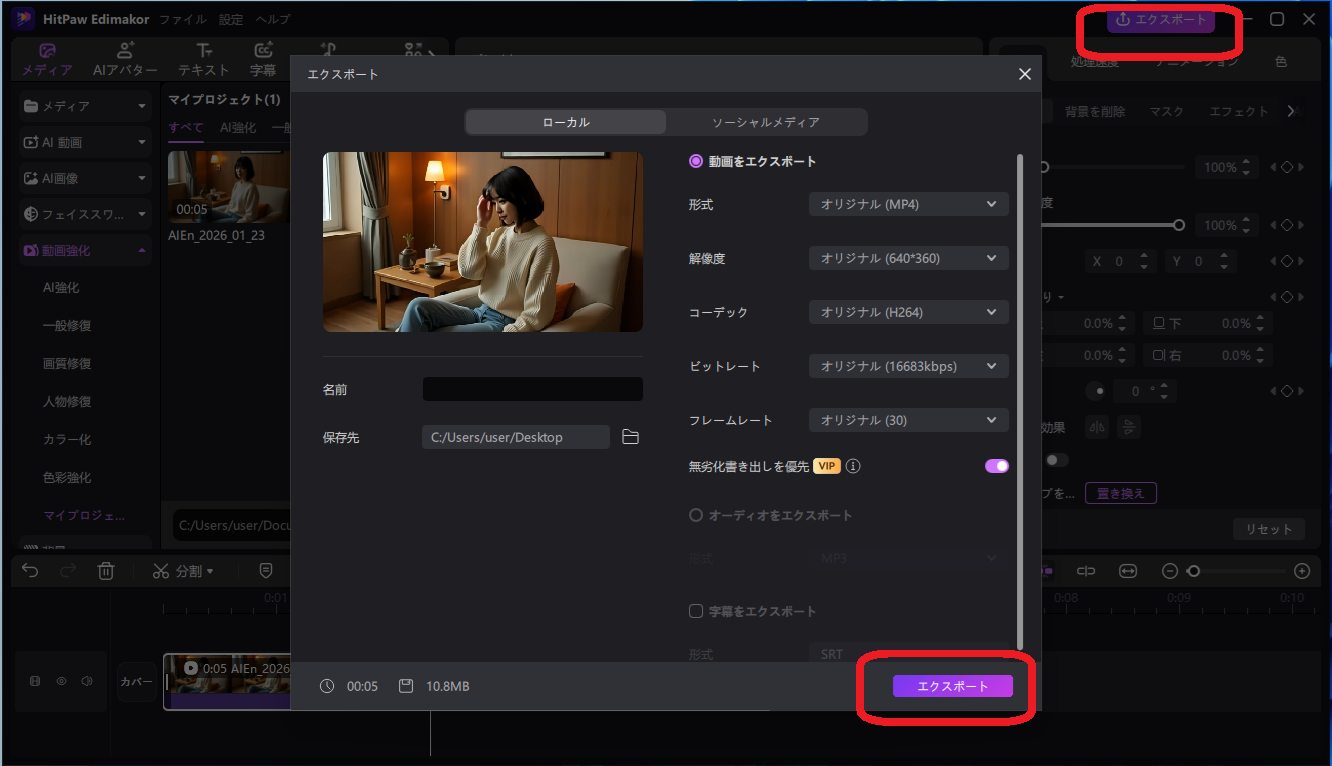
Task: Click the 名前 name input field
Action: click(532, 388)
